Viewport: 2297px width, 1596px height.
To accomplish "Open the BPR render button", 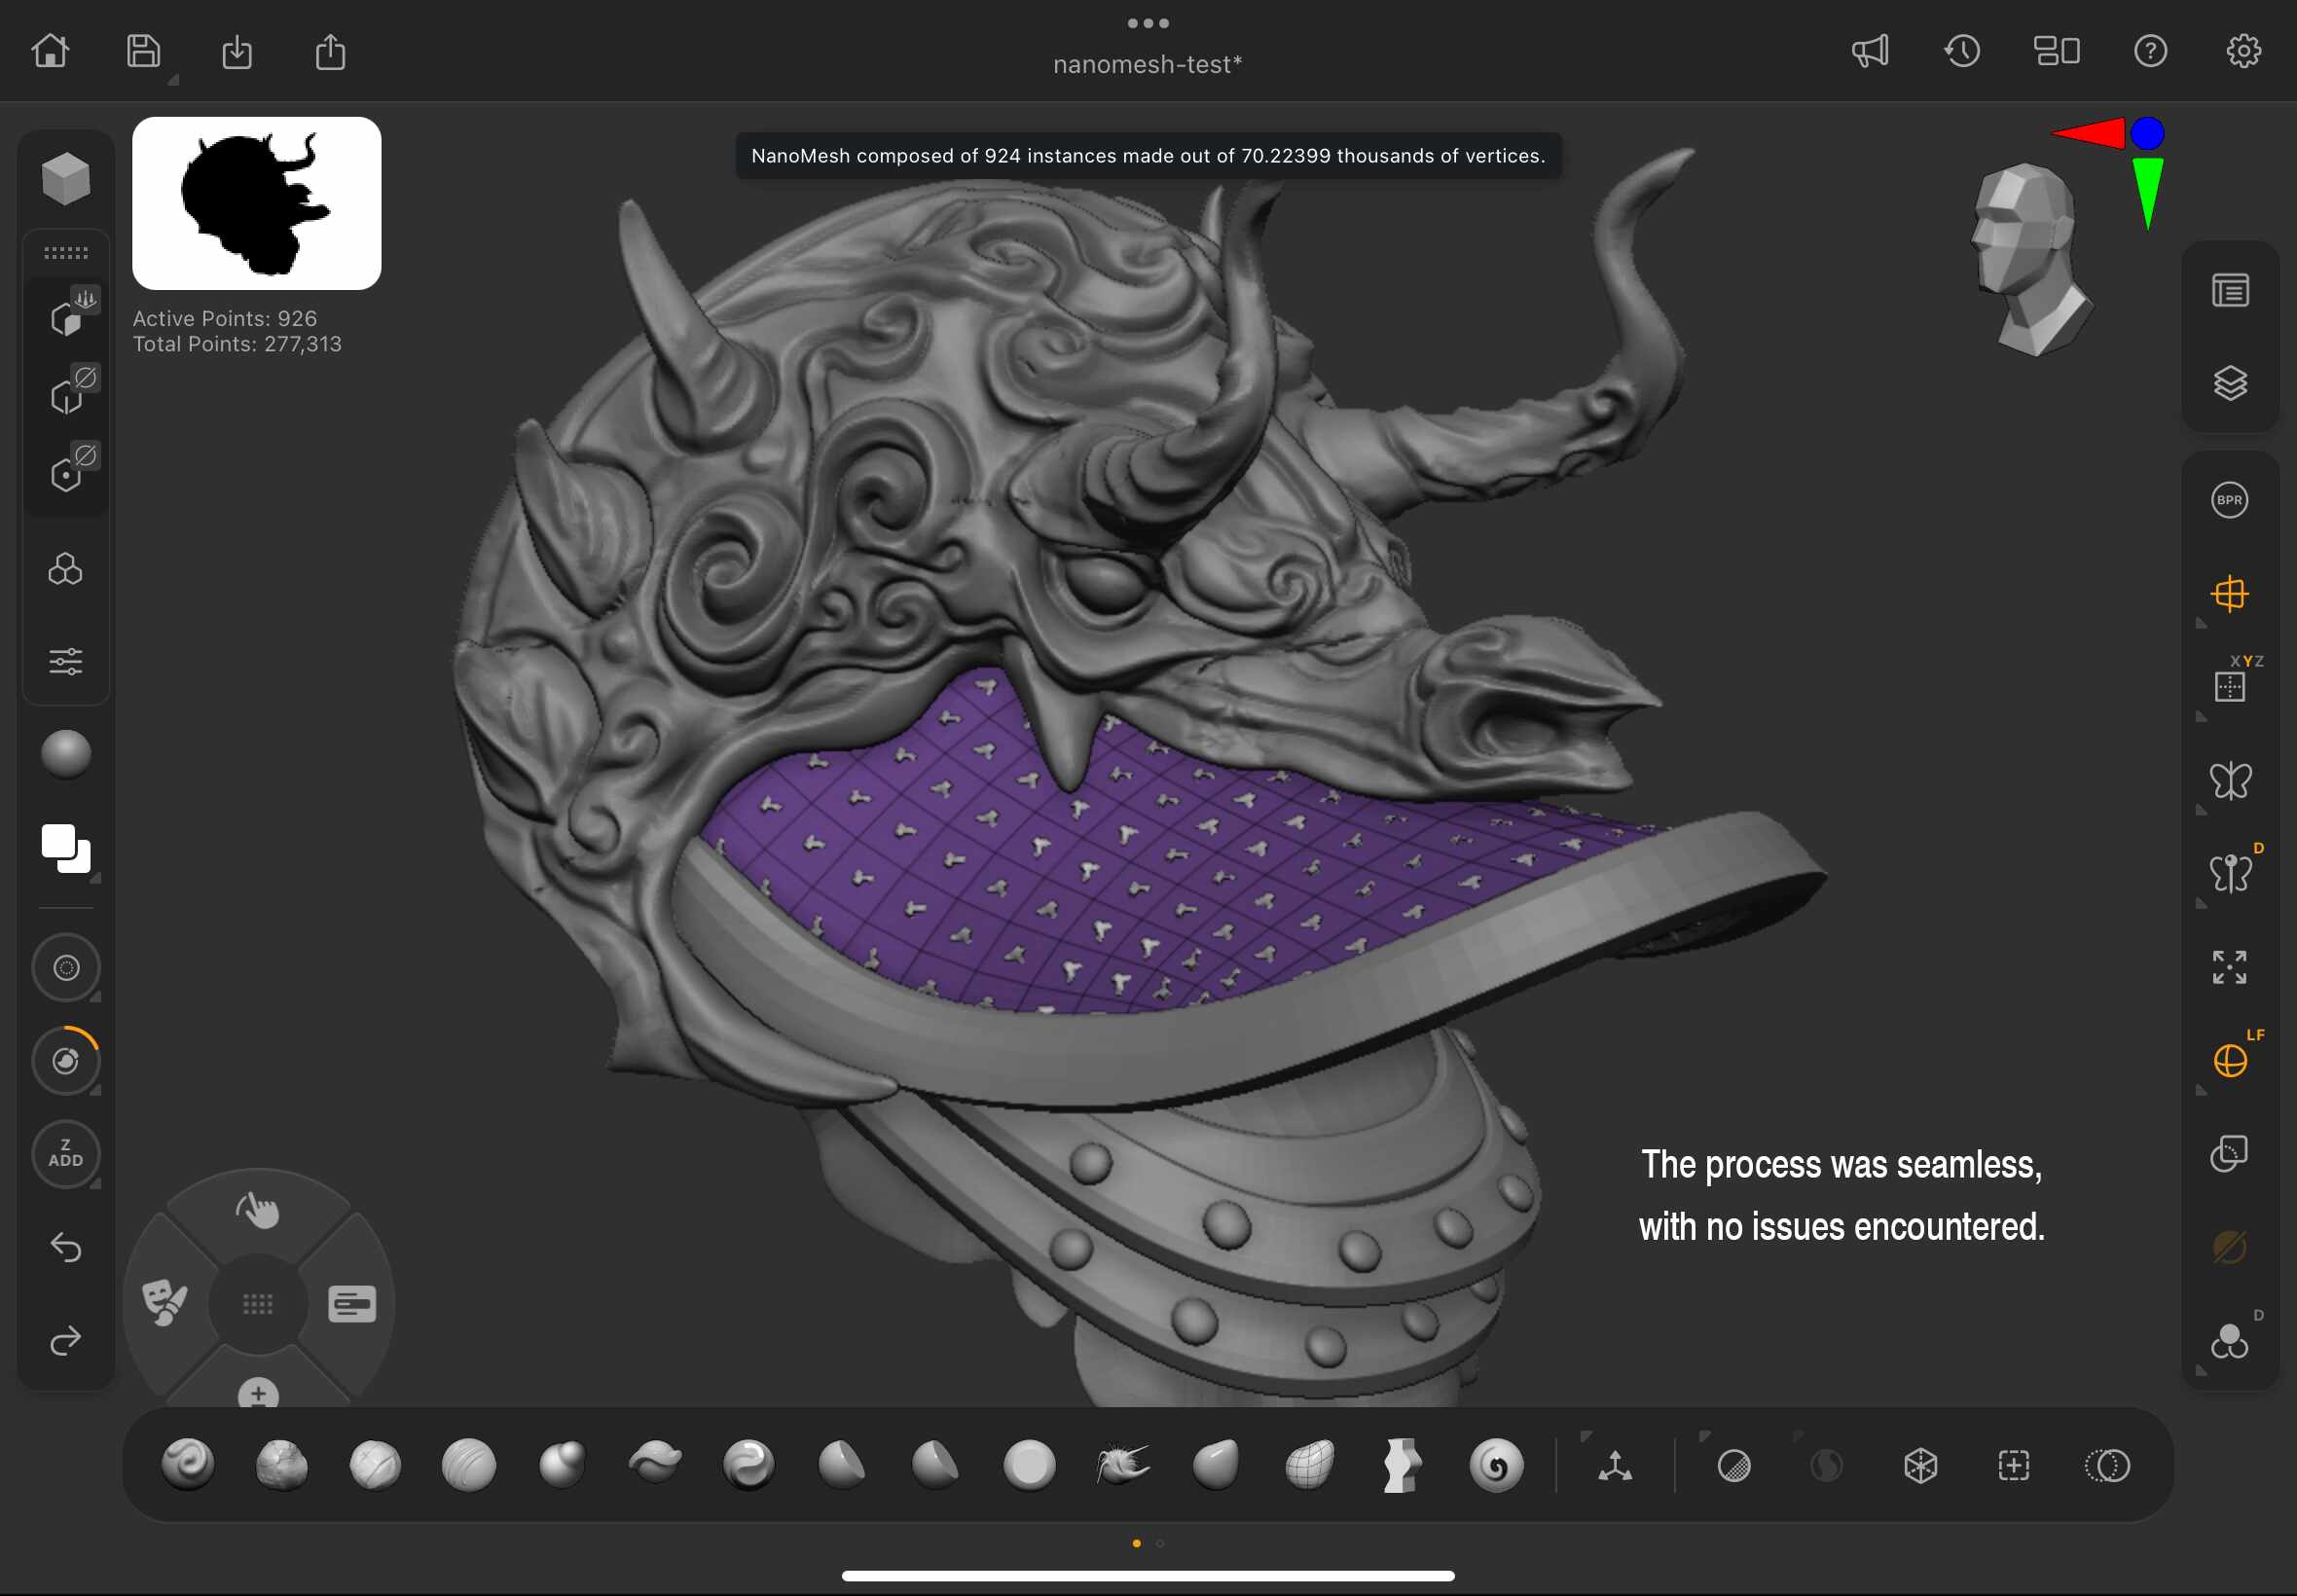I will [x=2229, y=500].
